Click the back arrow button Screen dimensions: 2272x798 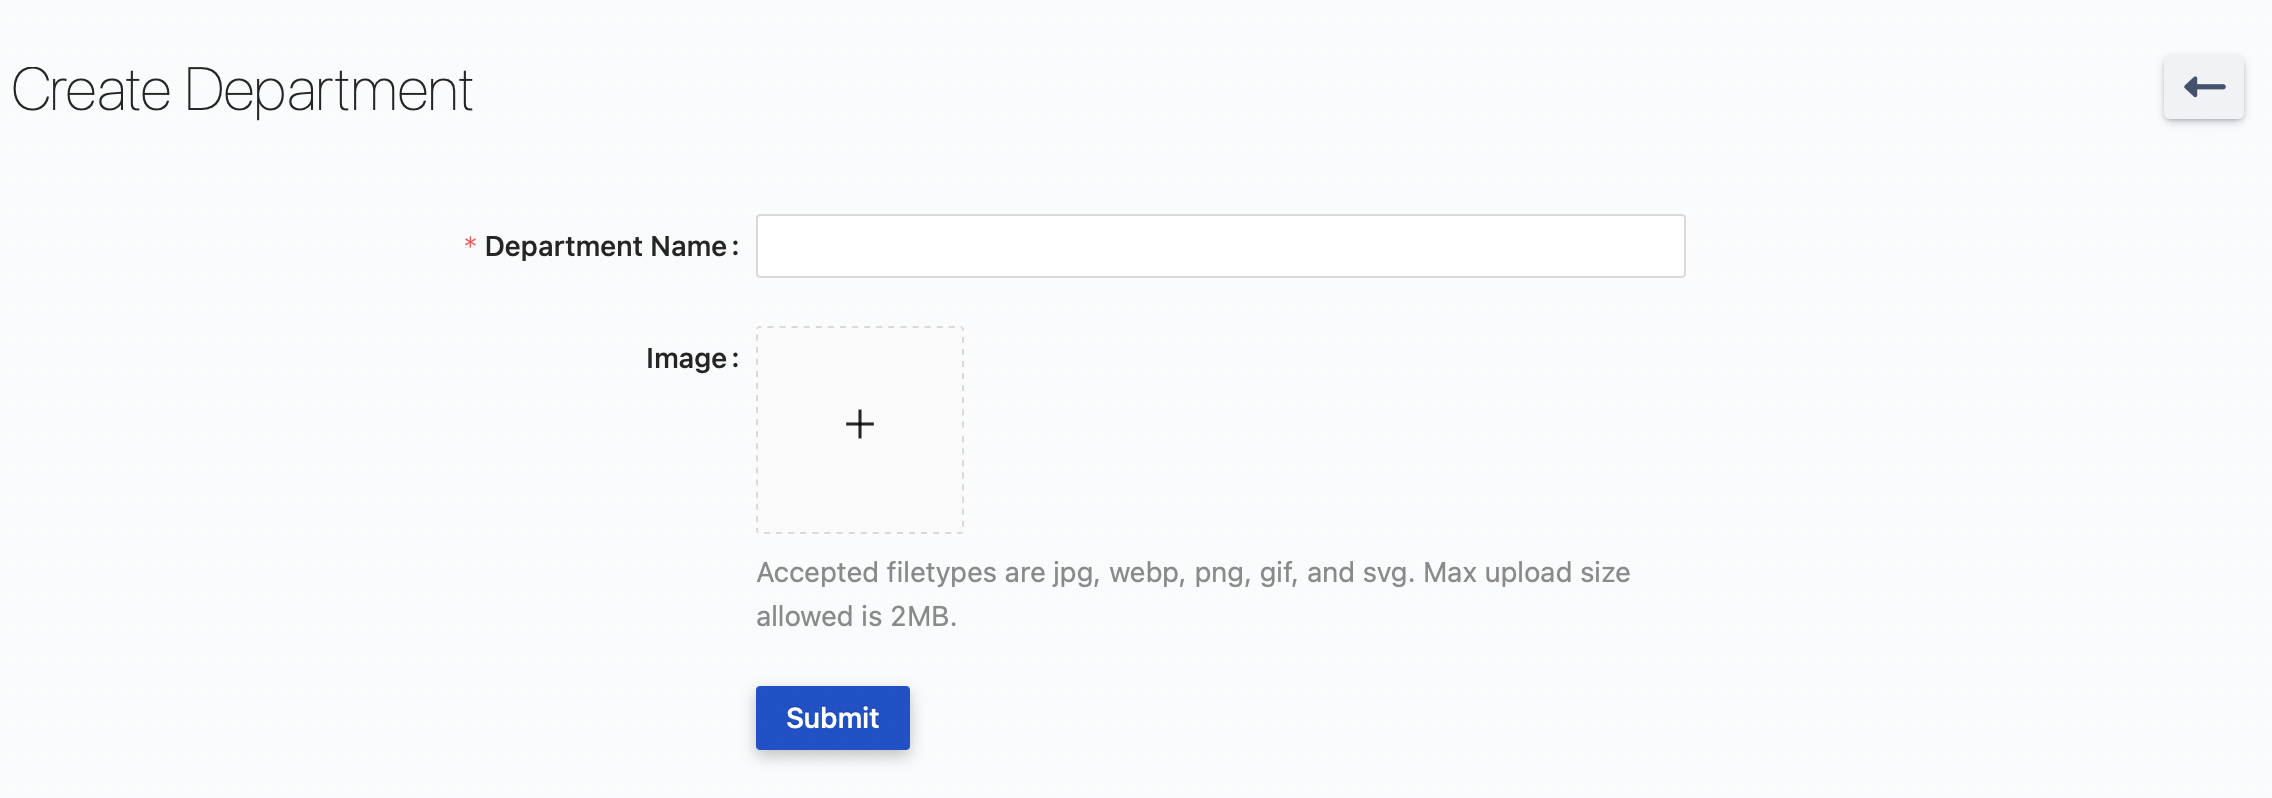2203,88
